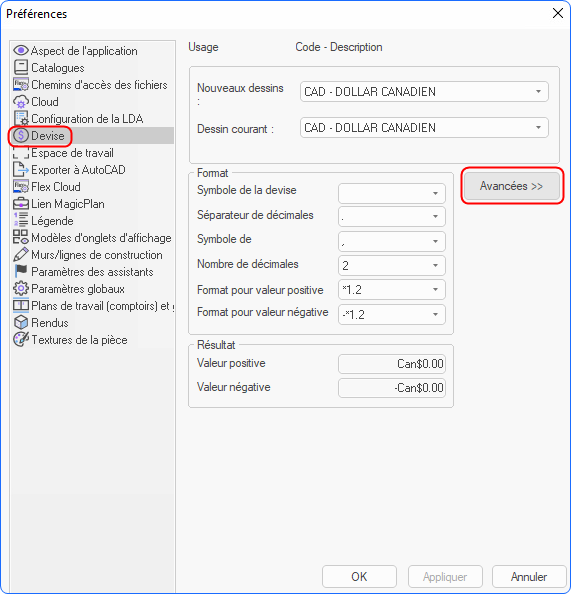Open the Lien MagicPlan briefcase icon
The image size is (571, 594).
(21, 204)
